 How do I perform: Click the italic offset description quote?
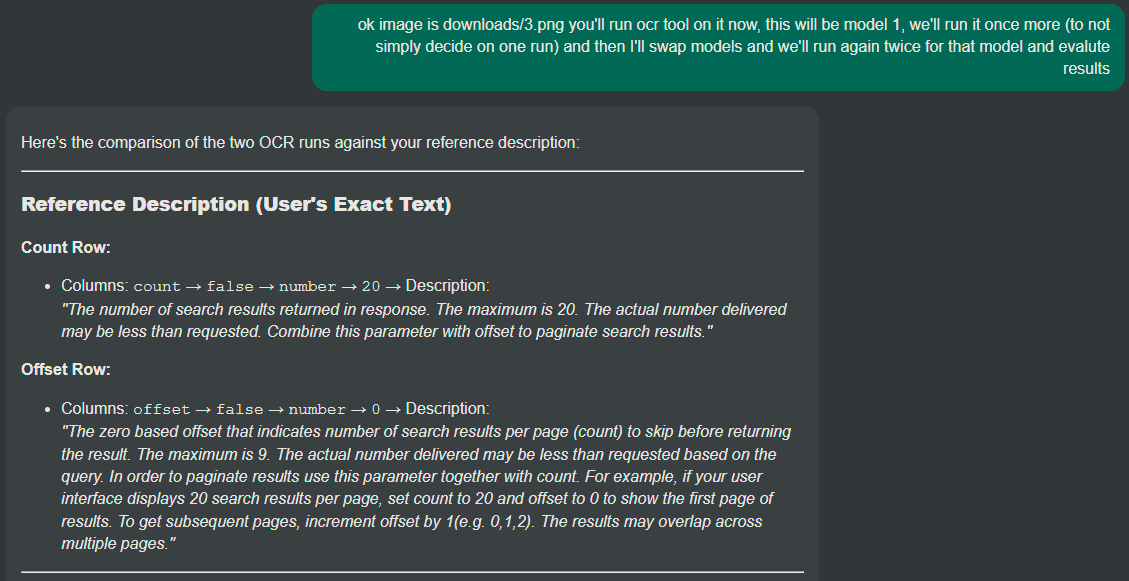coord(420,487)
